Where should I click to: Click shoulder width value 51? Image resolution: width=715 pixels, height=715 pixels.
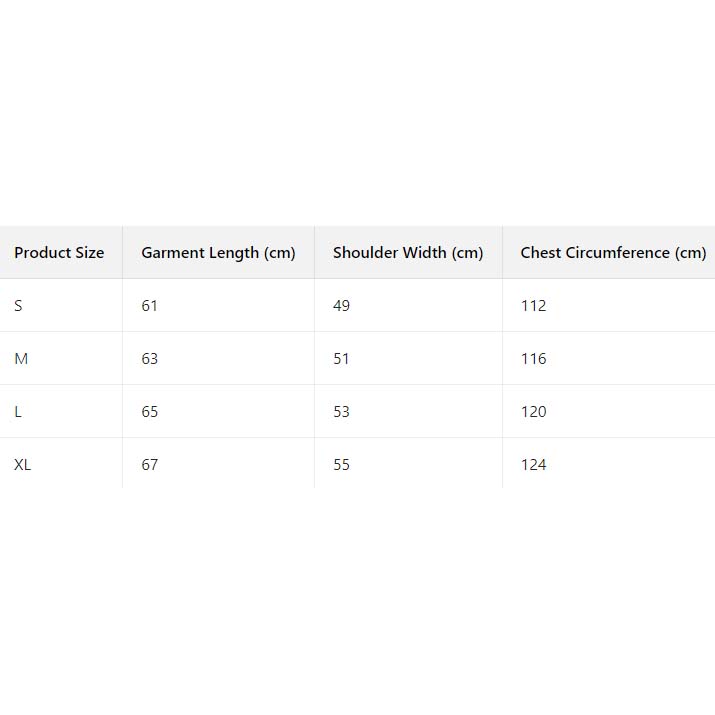(x=342, y=359)
